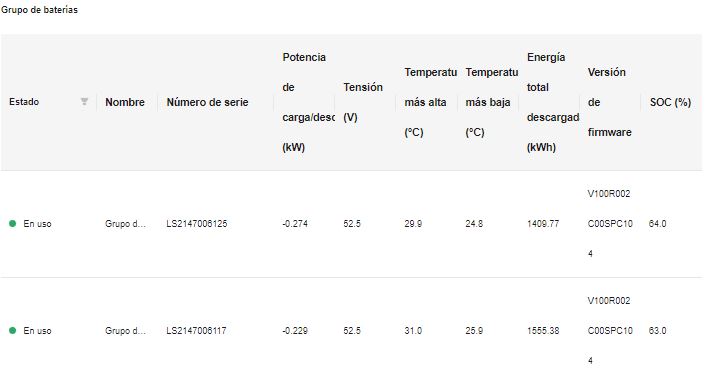Select the energy value 1555.38 cell

(543, 331)
